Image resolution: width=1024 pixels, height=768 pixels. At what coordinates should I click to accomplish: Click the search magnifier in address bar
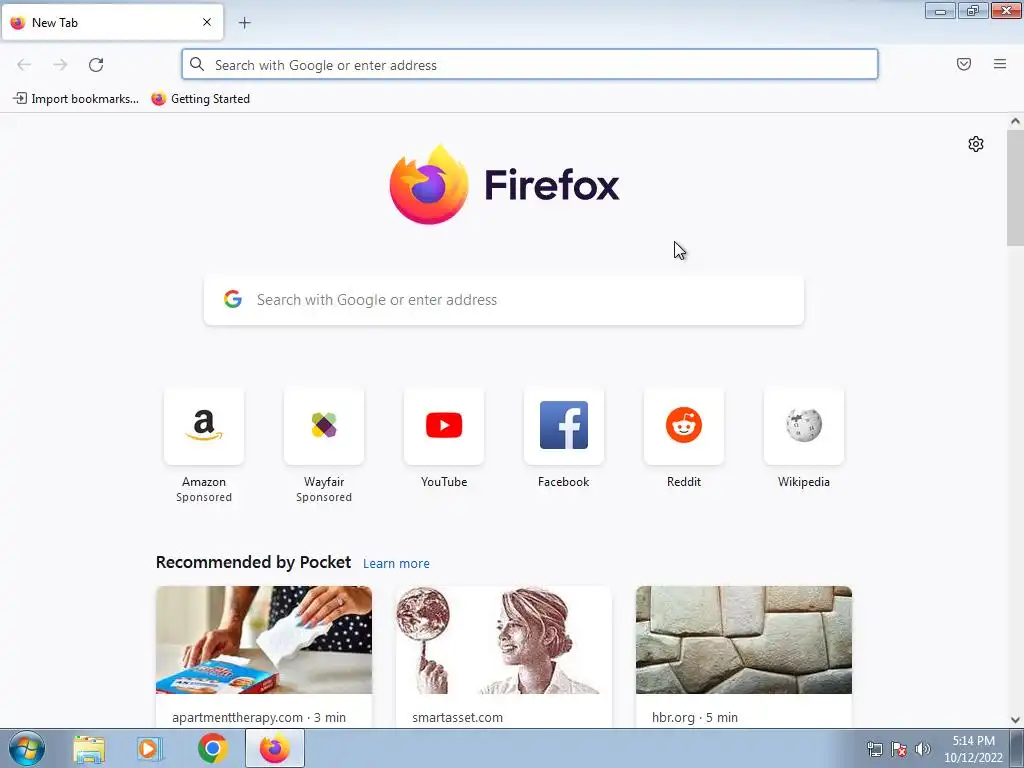point(197,64)
